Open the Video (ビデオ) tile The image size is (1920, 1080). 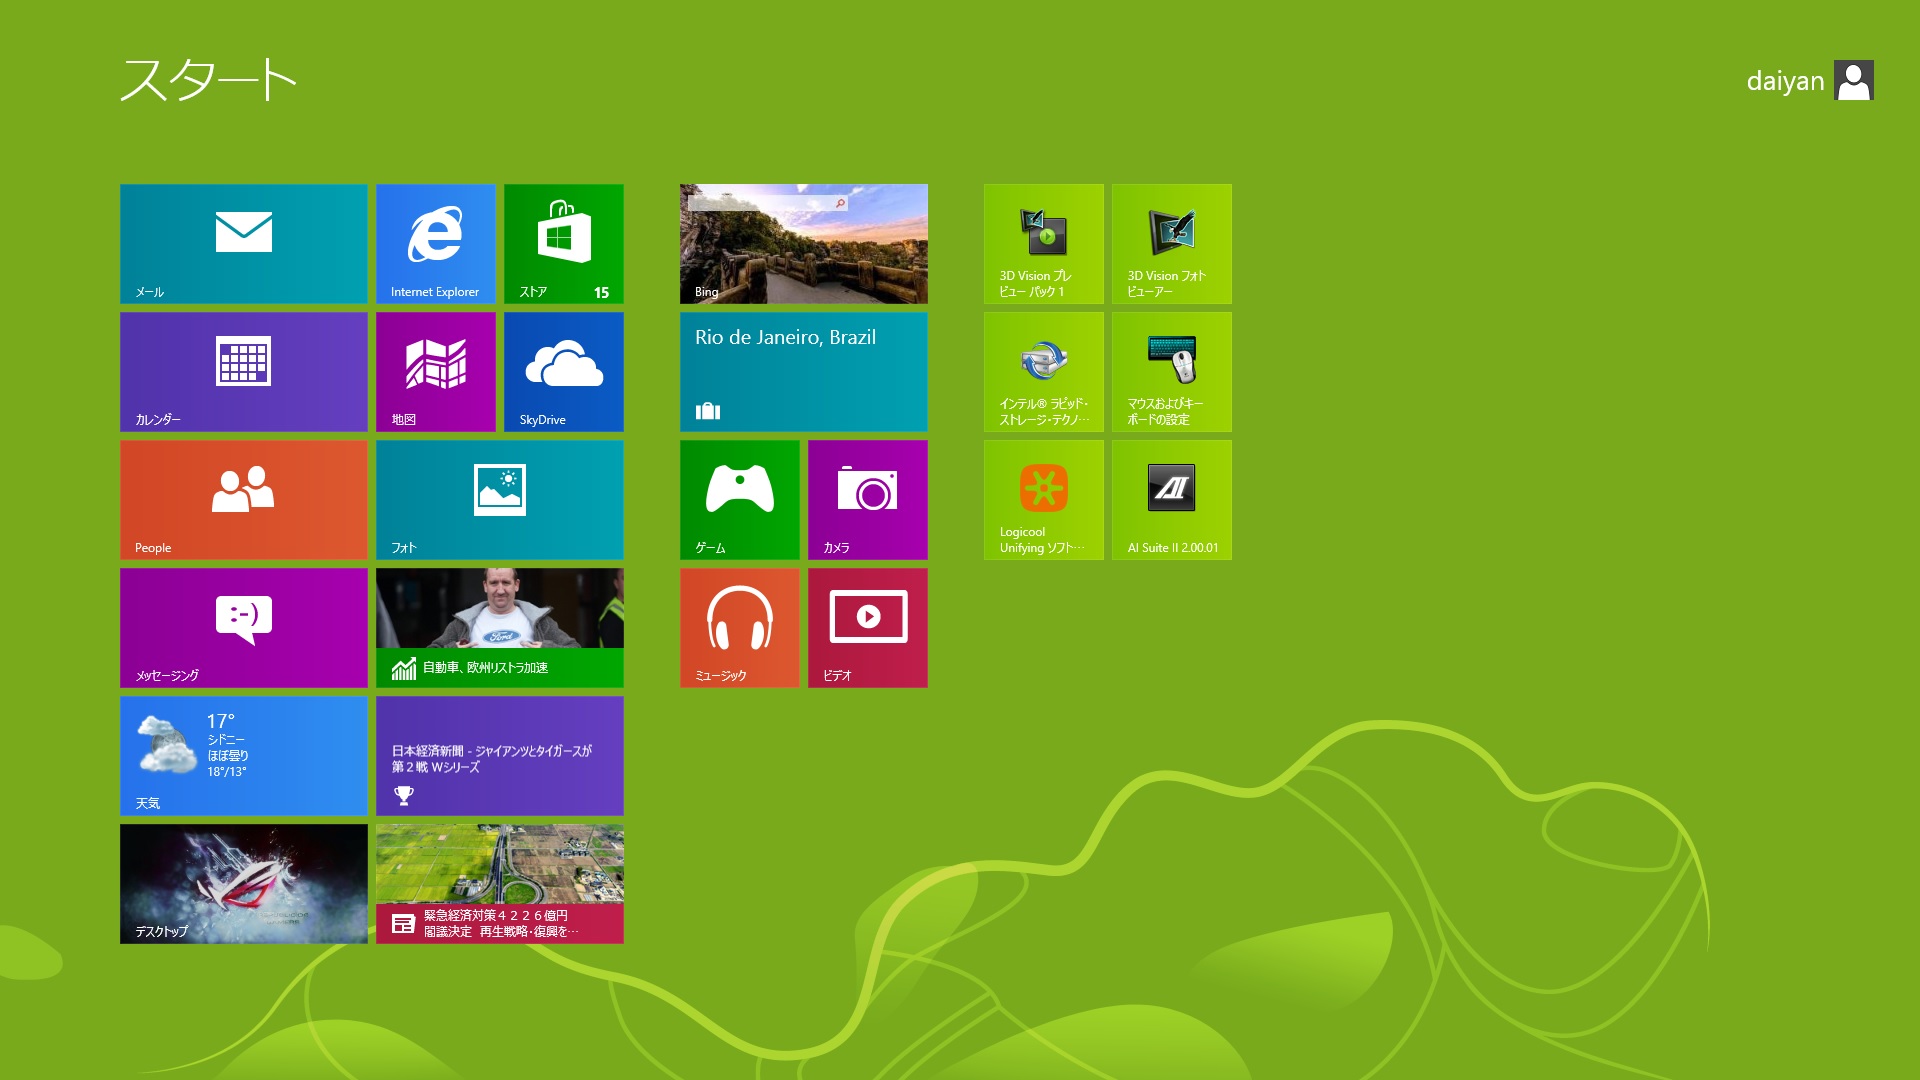point(867,627)
